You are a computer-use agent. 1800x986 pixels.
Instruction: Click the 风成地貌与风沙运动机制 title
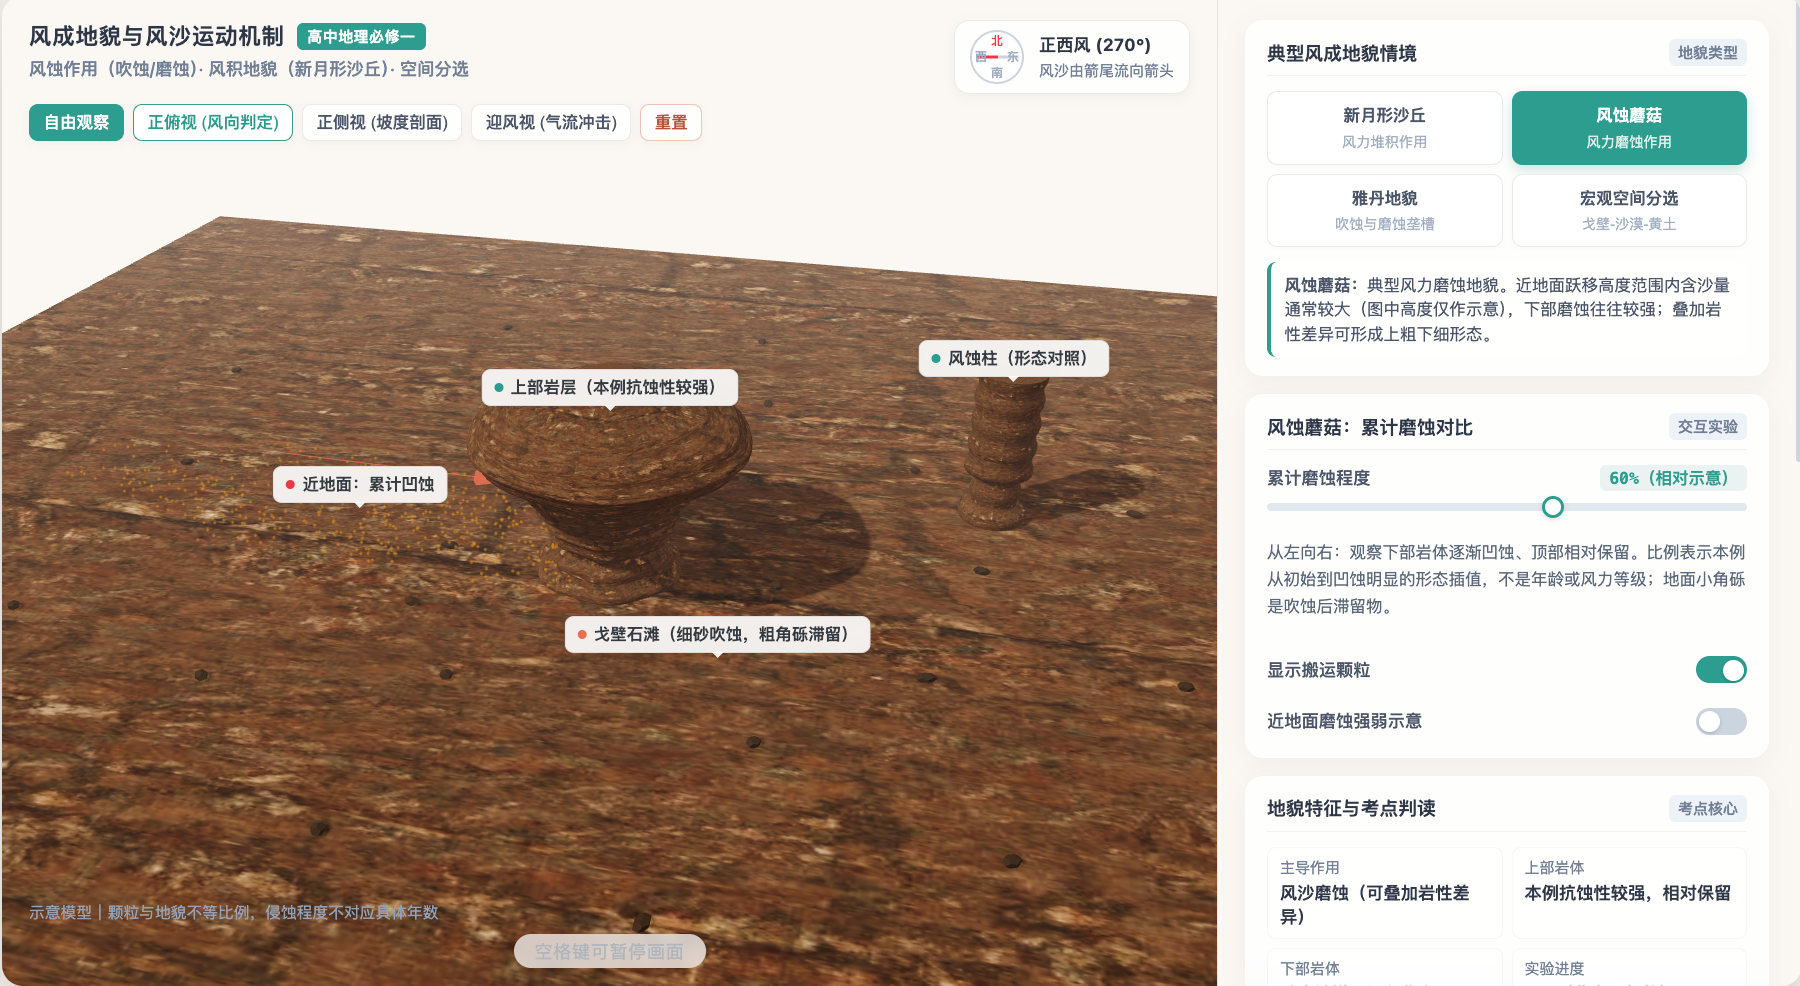click(x=156, y=37)
